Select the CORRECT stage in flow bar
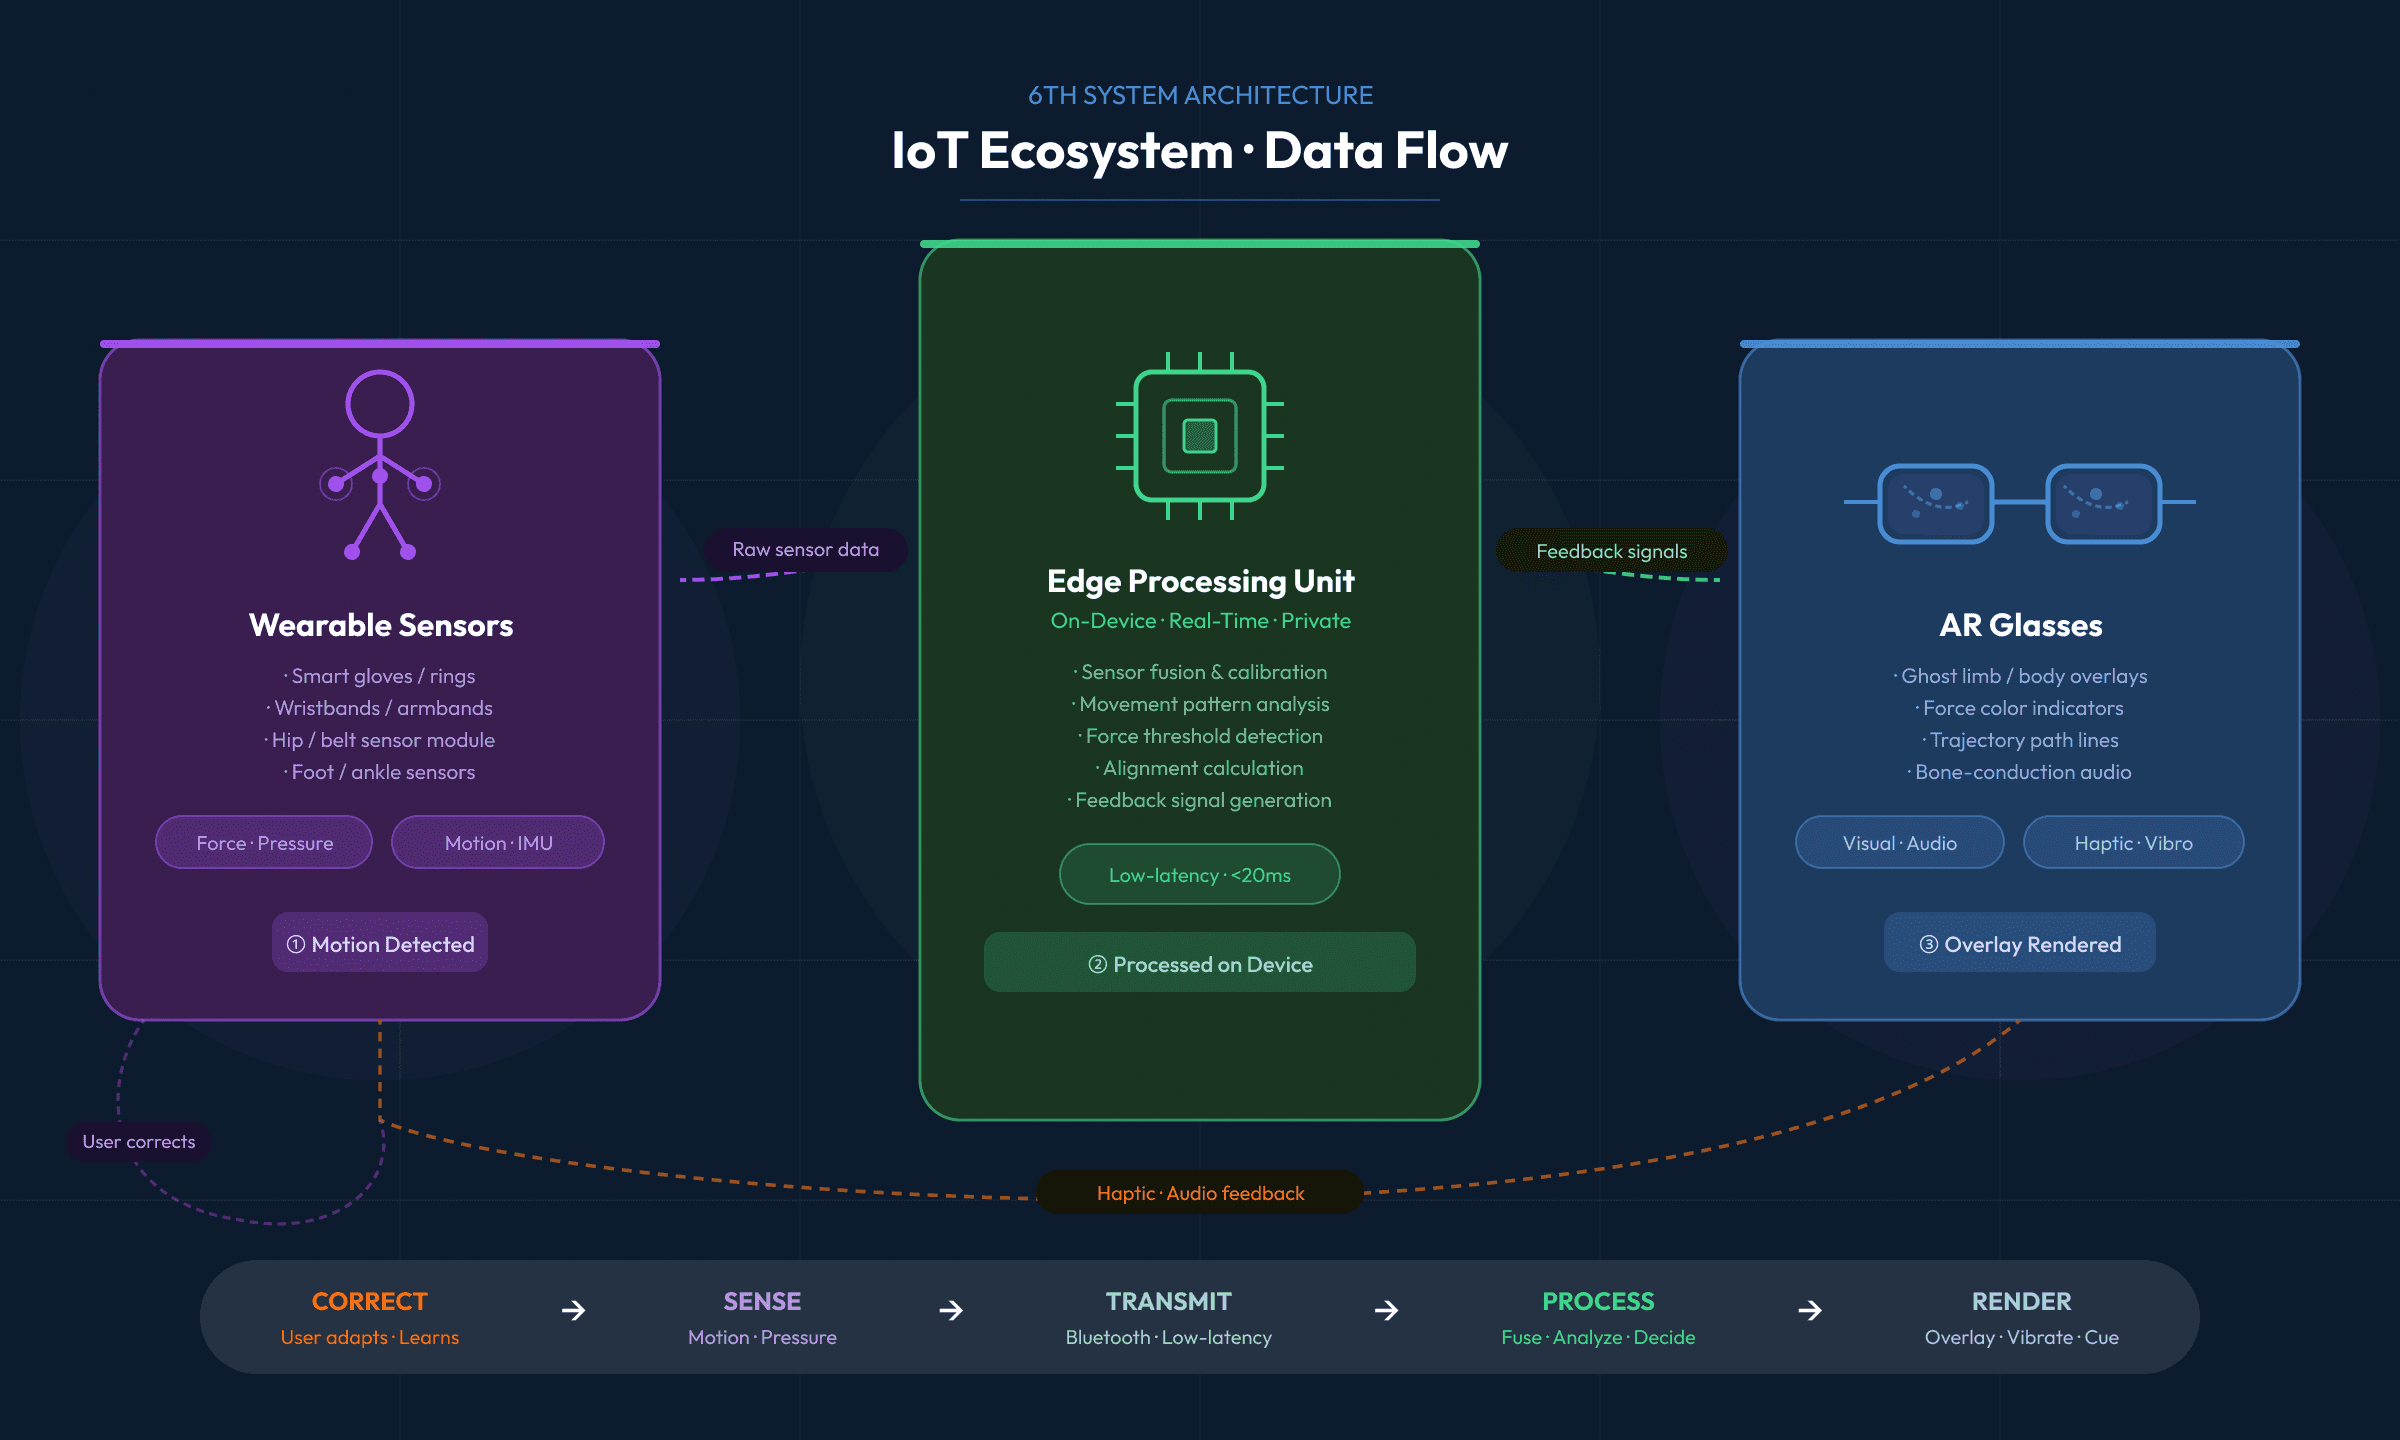 tap(369, 1317)
